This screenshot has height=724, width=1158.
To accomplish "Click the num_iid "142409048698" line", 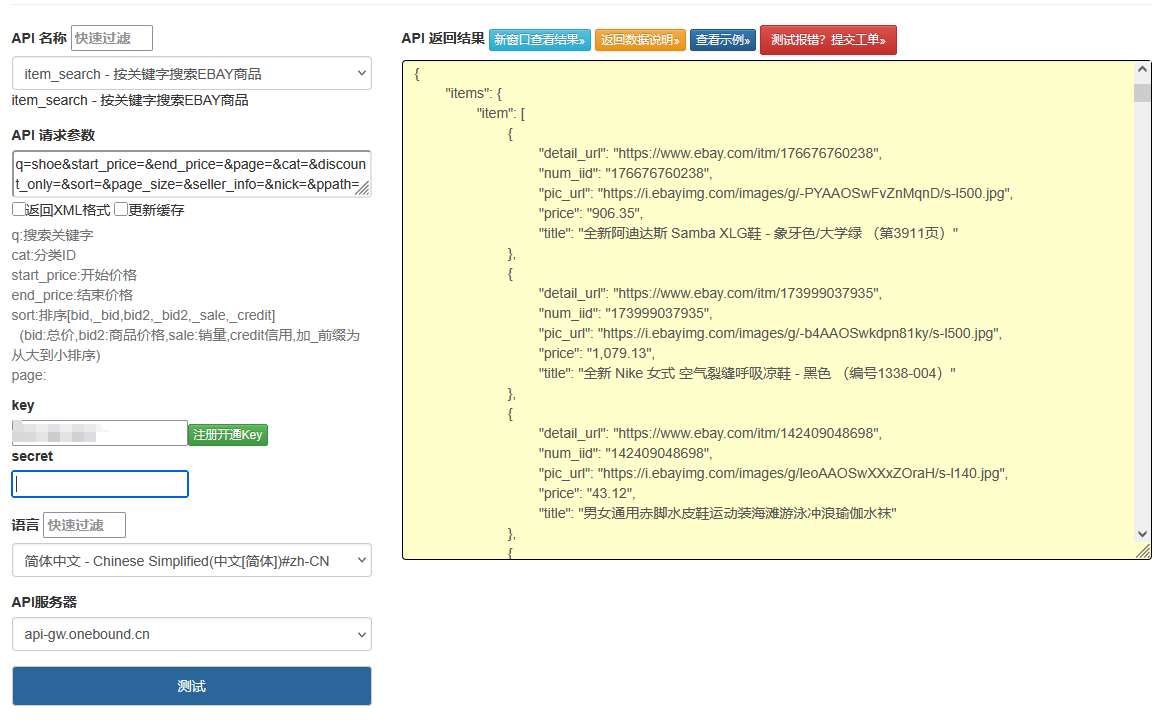I will tap(626, 453).
